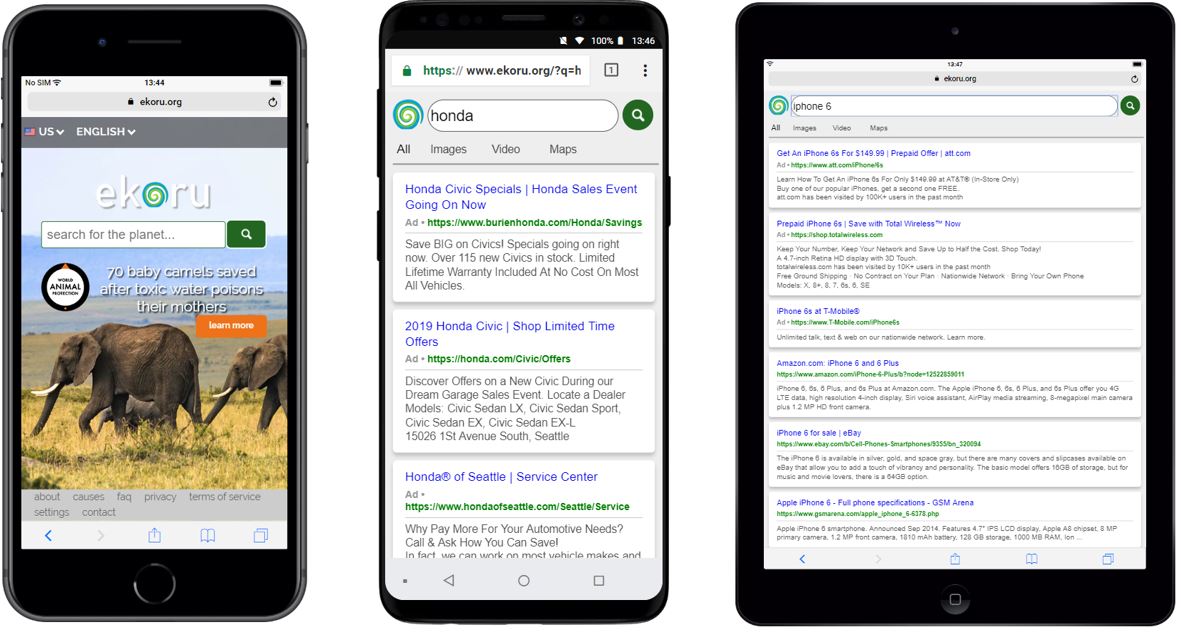Open 'Prepaid iPhone 6s | Save with Total Wireless' result
This screenshot has height=633, width=1181.
click(x=868, y=224)
